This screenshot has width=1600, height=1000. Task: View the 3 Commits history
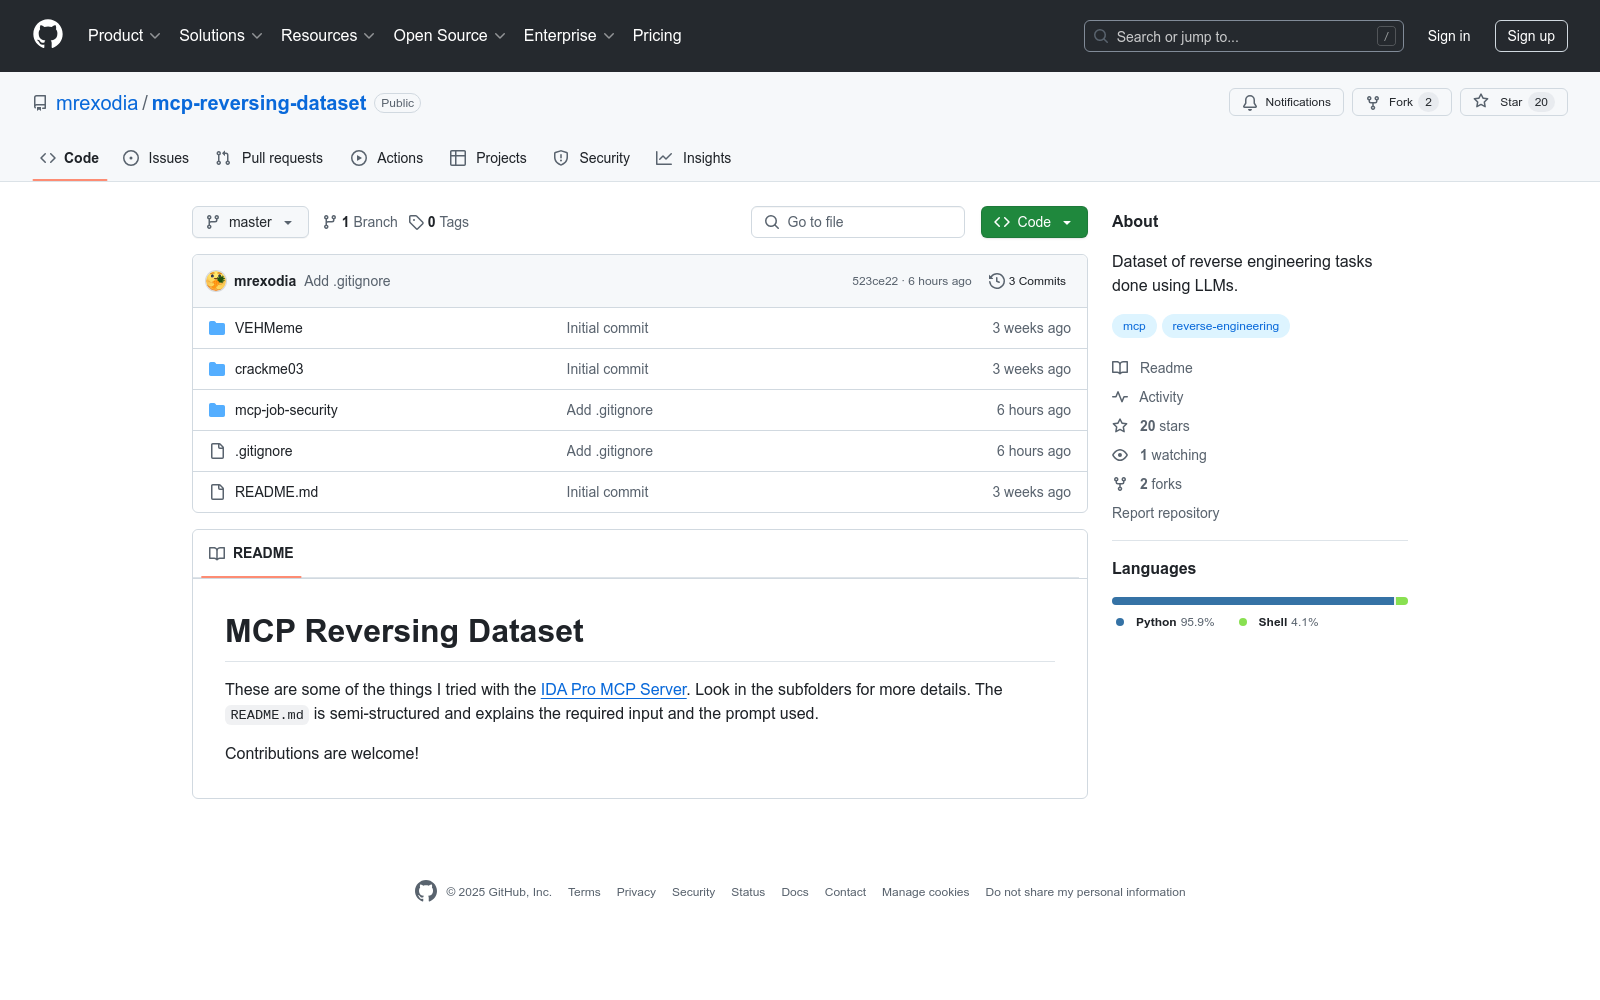[x=1027, y=281]
